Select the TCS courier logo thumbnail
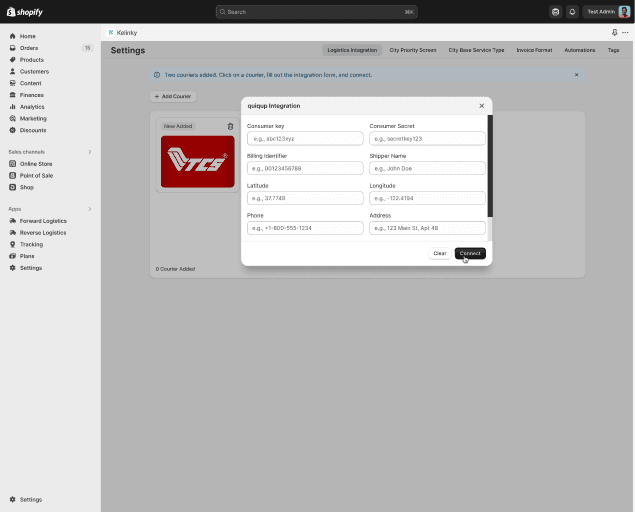The image size is (635, 512). point(198,161)
